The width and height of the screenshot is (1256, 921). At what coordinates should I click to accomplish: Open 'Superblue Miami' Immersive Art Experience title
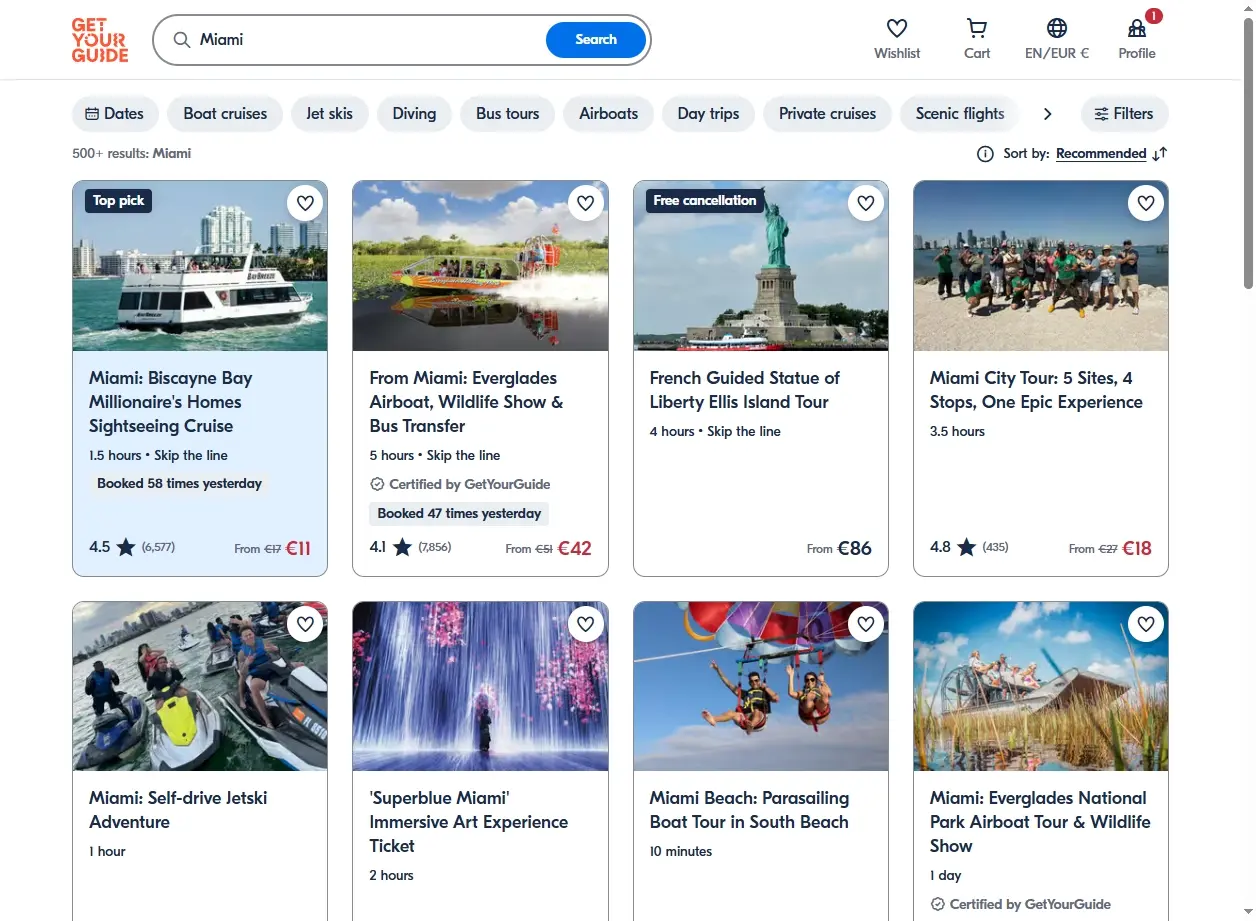coord(468,822)
